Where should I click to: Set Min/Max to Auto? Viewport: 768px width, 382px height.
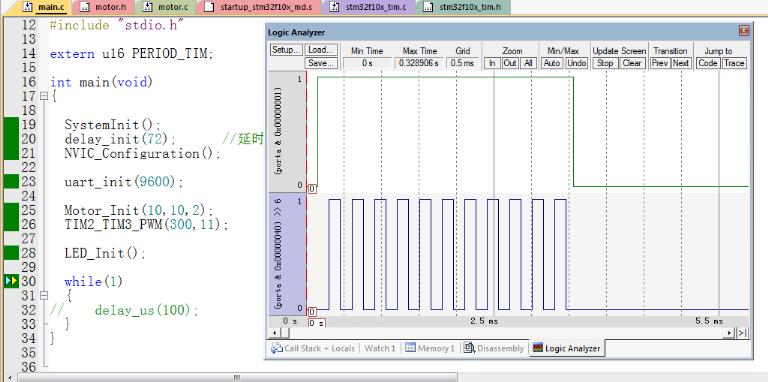click(x=552, y=63)
